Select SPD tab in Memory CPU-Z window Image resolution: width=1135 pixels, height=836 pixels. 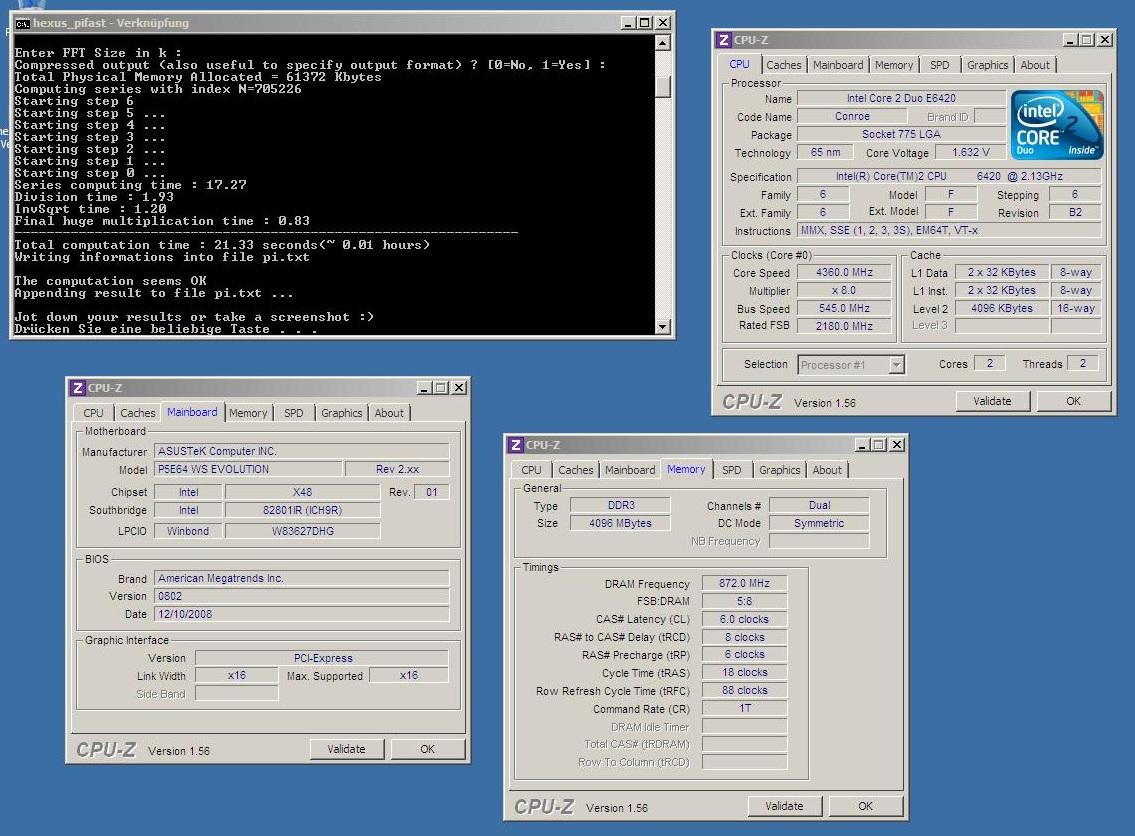[x=731, y=470]
